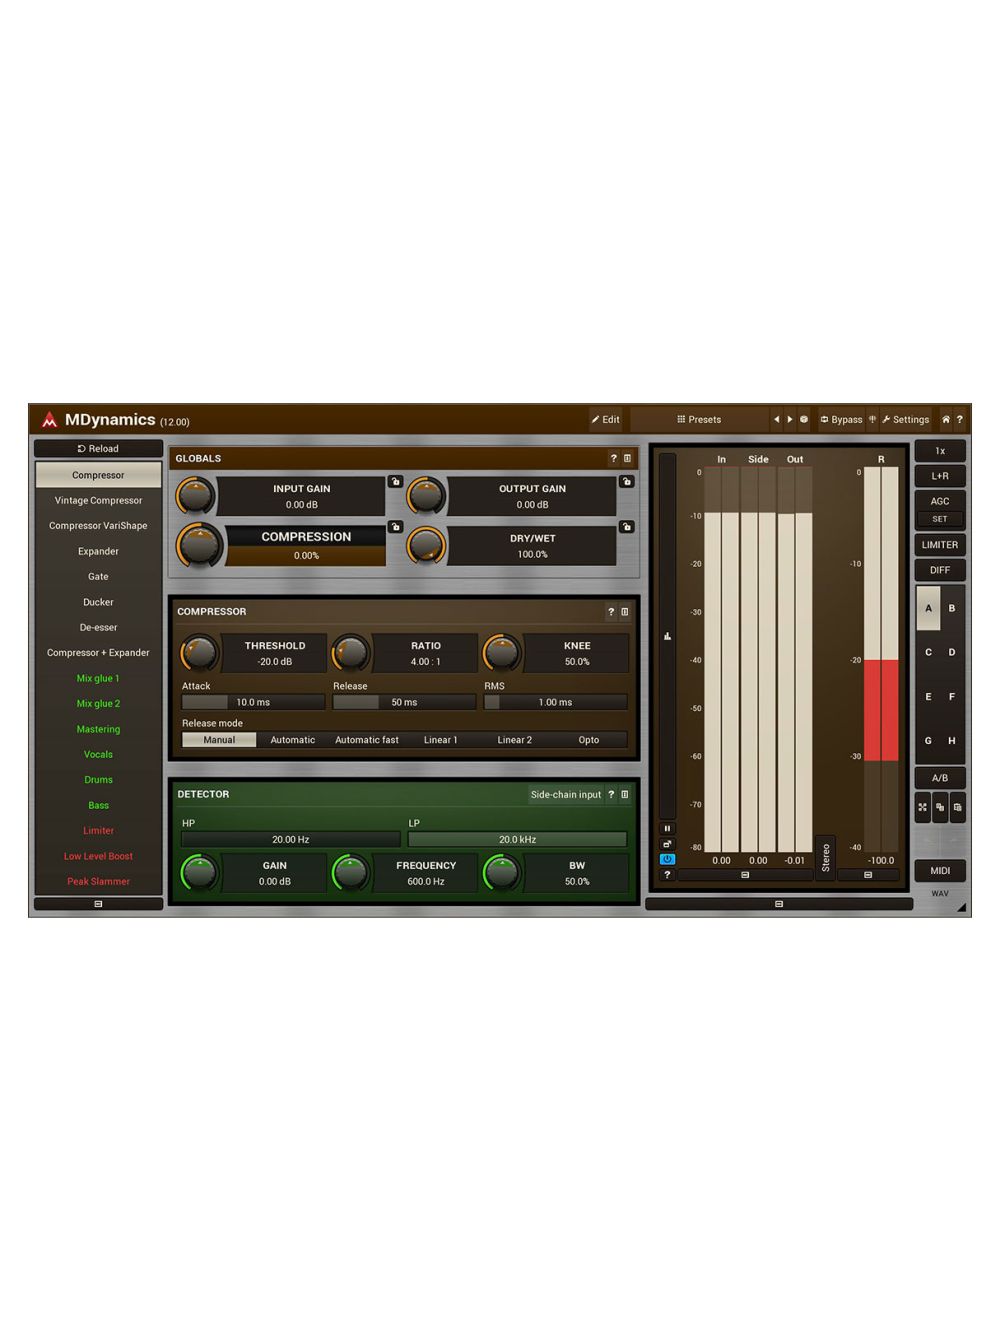This screenshot has width=1000, height=1320.
Task: Enable Bypass in the top toolbar
Action: (x=840, y=419)
